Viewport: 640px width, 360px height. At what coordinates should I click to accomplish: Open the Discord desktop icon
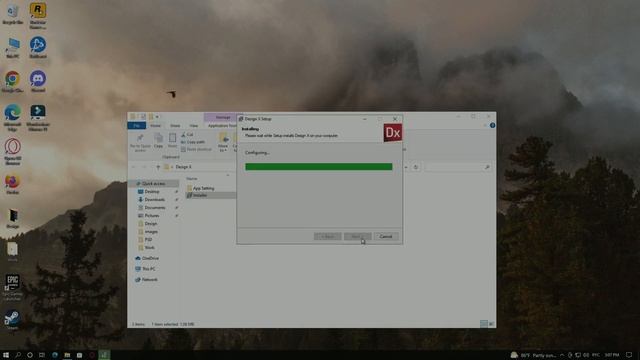click(38, 81)
